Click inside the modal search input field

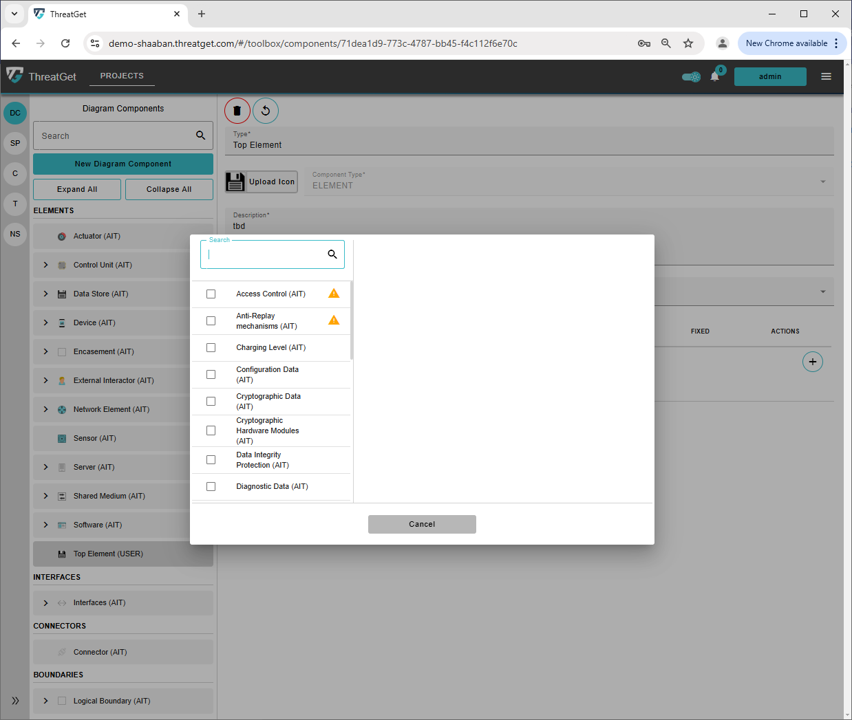click(x=265, y=255)
